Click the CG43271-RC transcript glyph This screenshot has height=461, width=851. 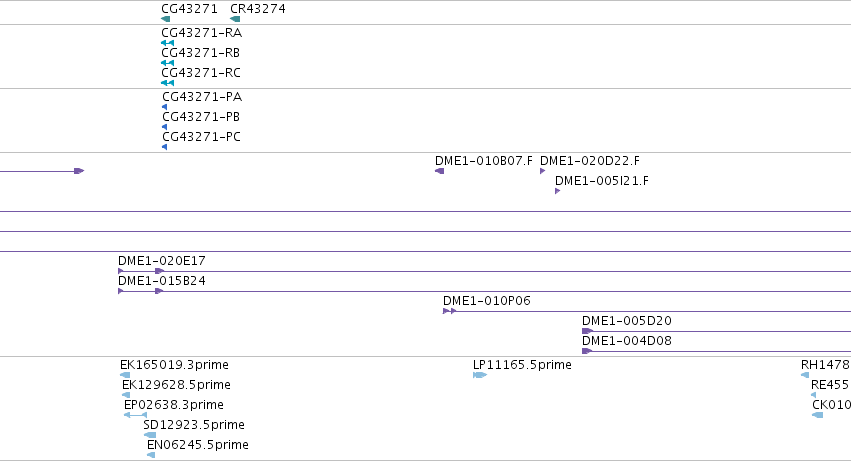[168, 83]
